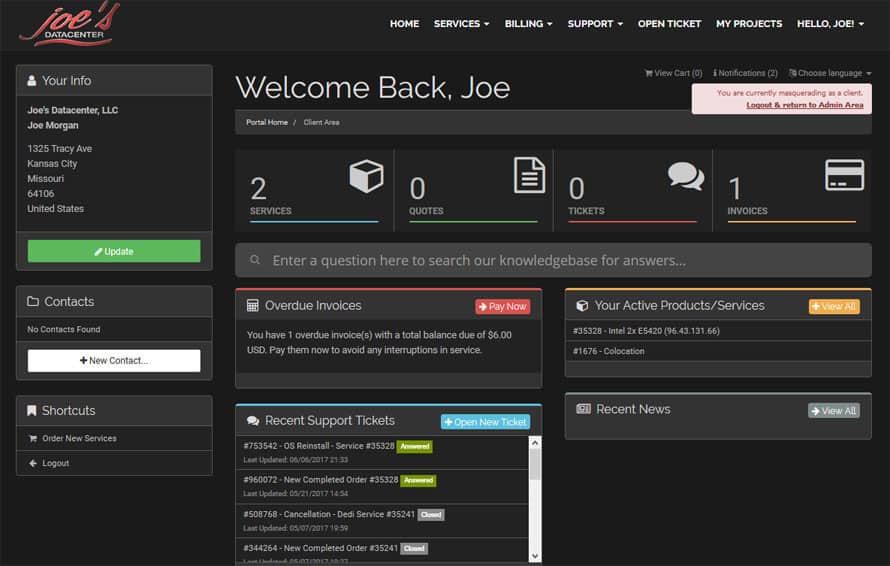890x566 pixels.
Task: Click the knowledgebase search magnifier icon
Action: point(255,260)
